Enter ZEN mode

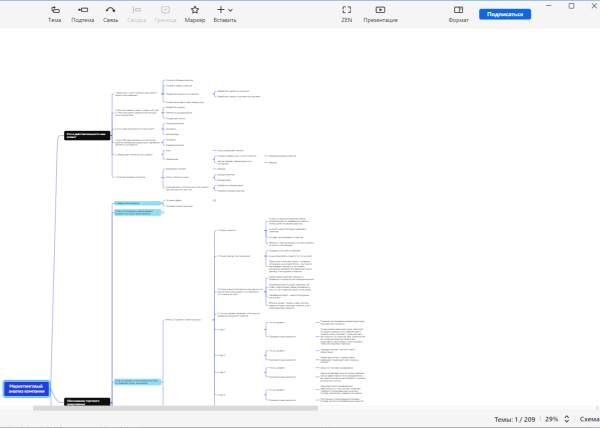coord(347,13)
